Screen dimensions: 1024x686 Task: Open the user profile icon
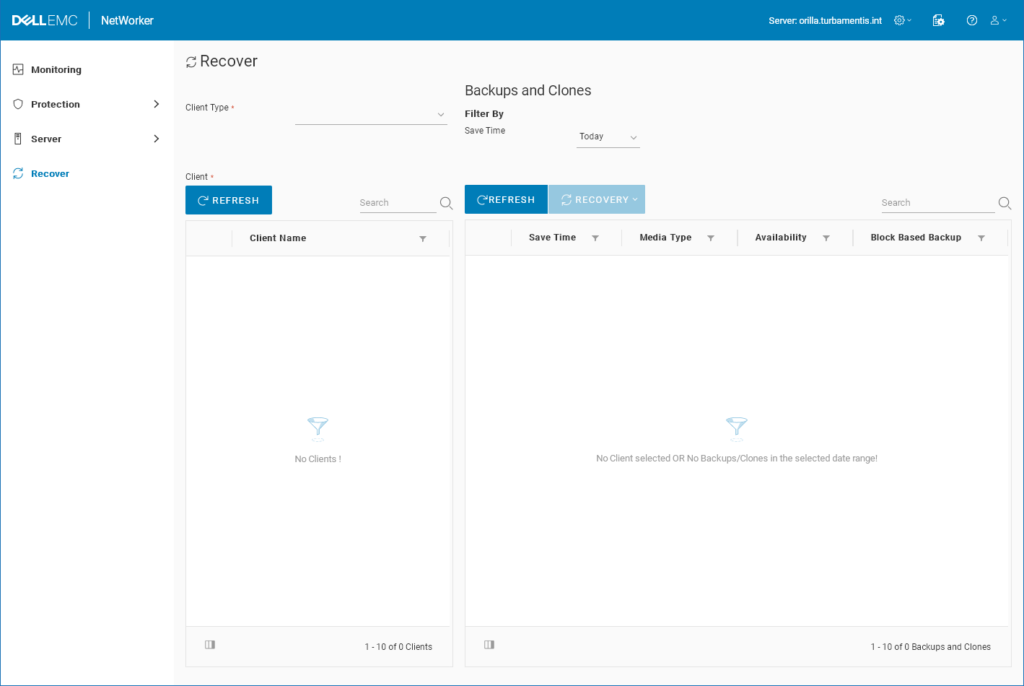pyautogui.click(x=995, y=20)
